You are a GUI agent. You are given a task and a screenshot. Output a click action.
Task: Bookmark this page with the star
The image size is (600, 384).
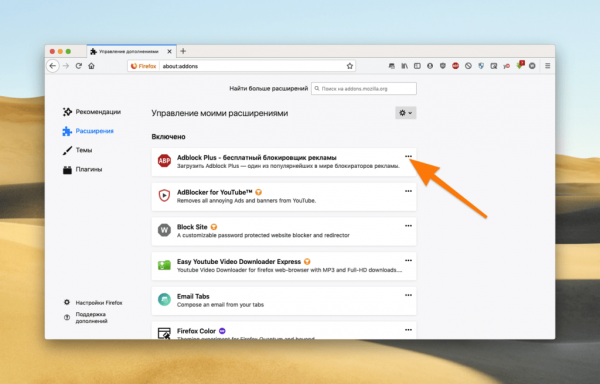point(349,66)
